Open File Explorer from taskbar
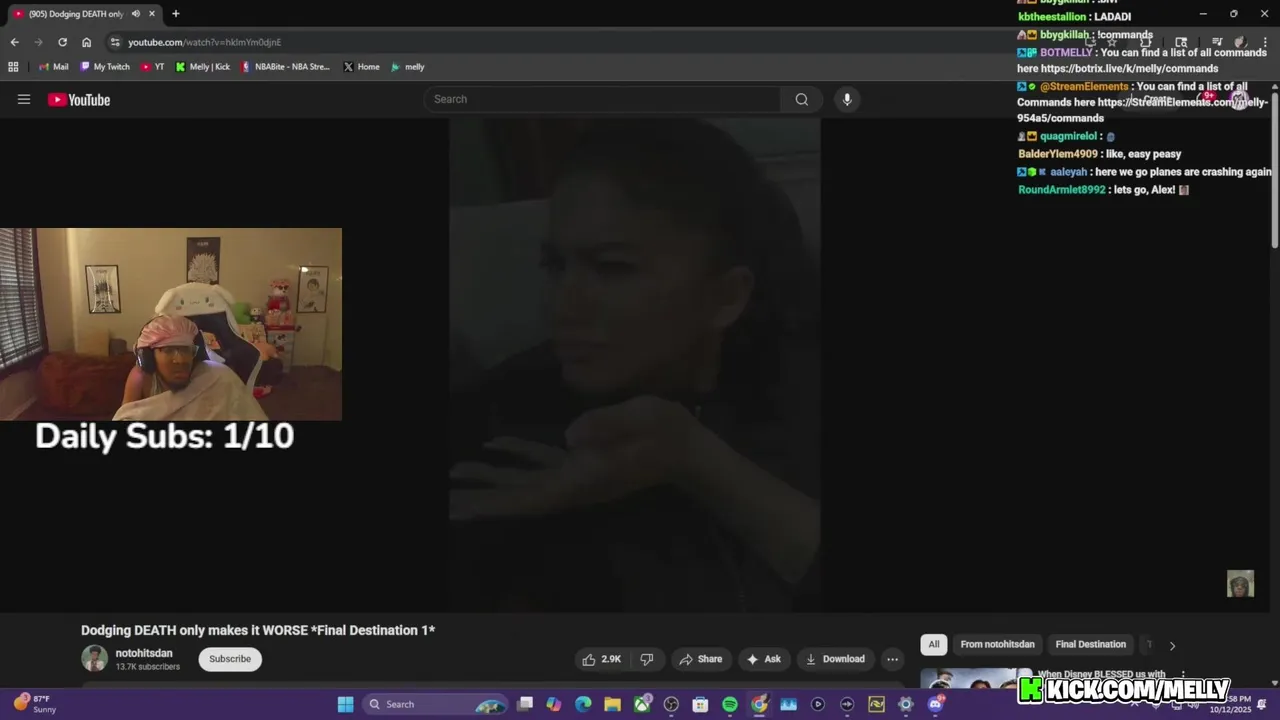This screenshot has width=1280, height=720. [x=612, y=704]
